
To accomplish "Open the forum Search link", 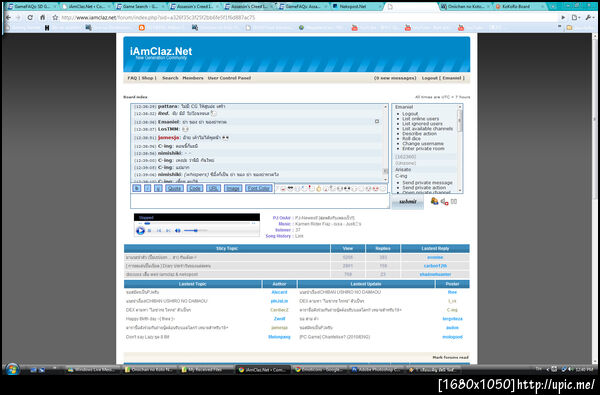I will pos(170,78).
